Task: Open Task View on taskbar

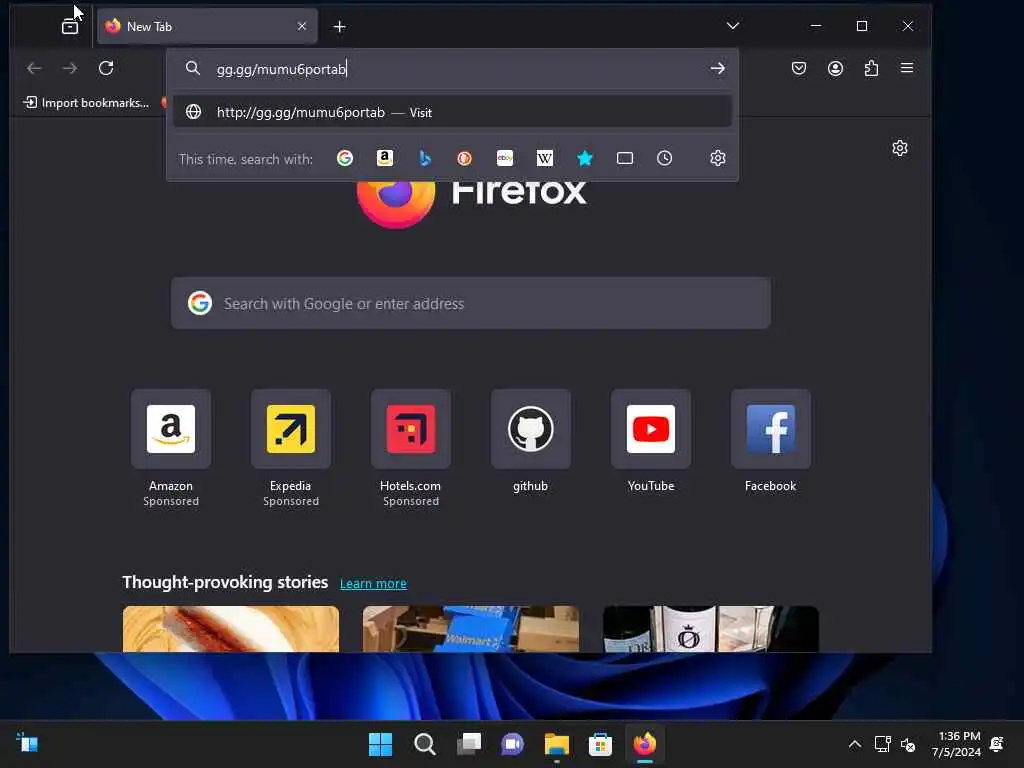Action: (469, 744)
